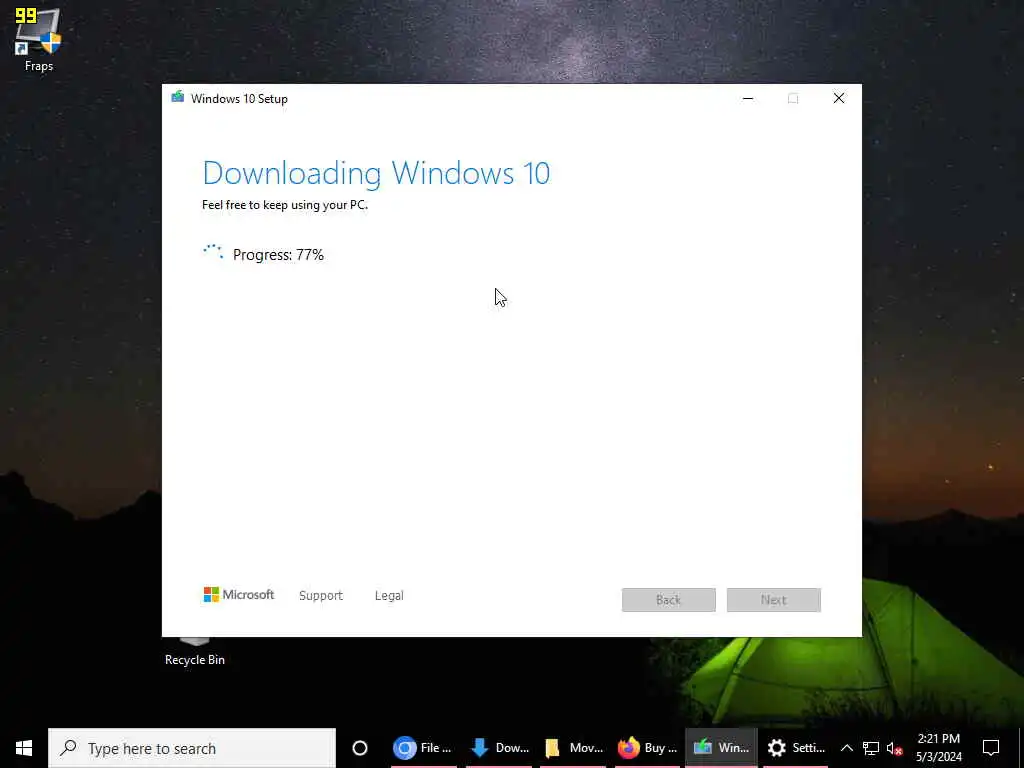The height and width of the screenshot is (768, 1024).
Task: Click the taskbar search box
Action: click(192, 748)
